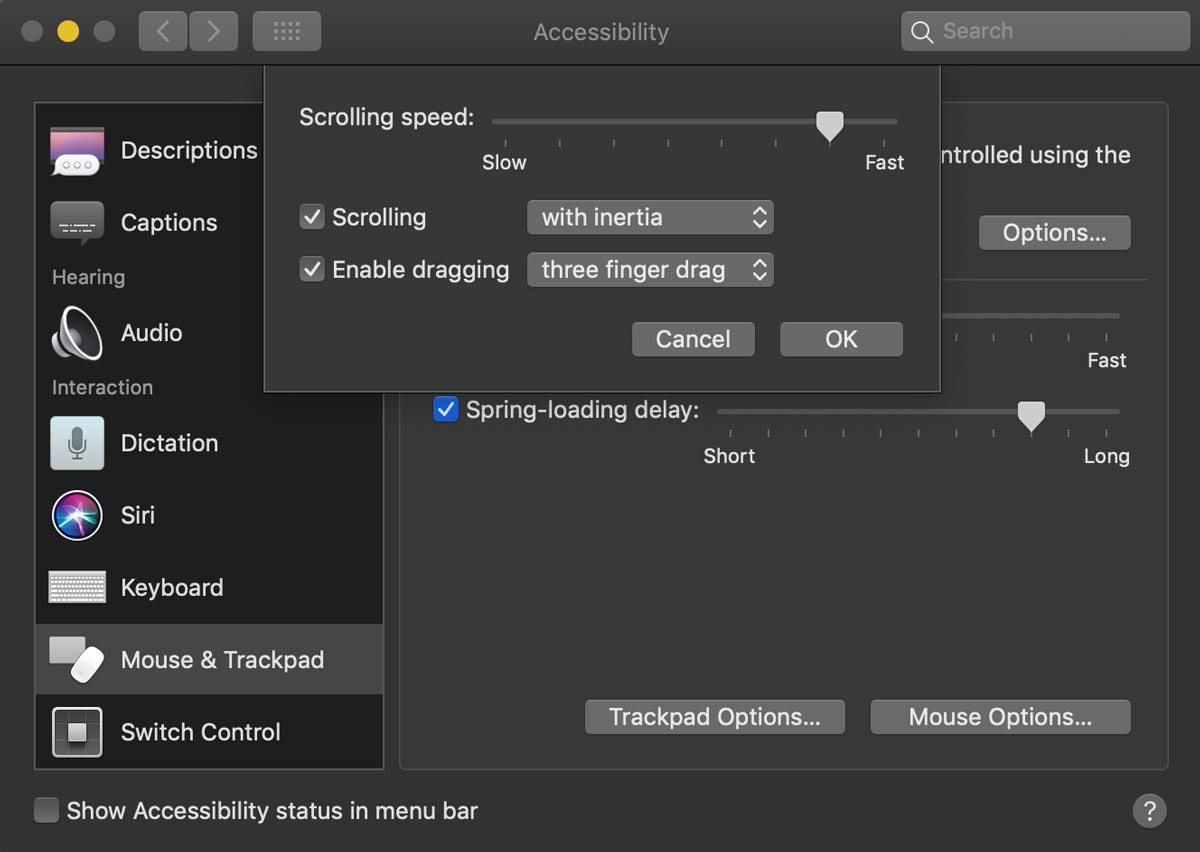The height and width of the screenshot is (852, 1200).
Task: Confirm with the OK button
Action: tap(841, 339)
